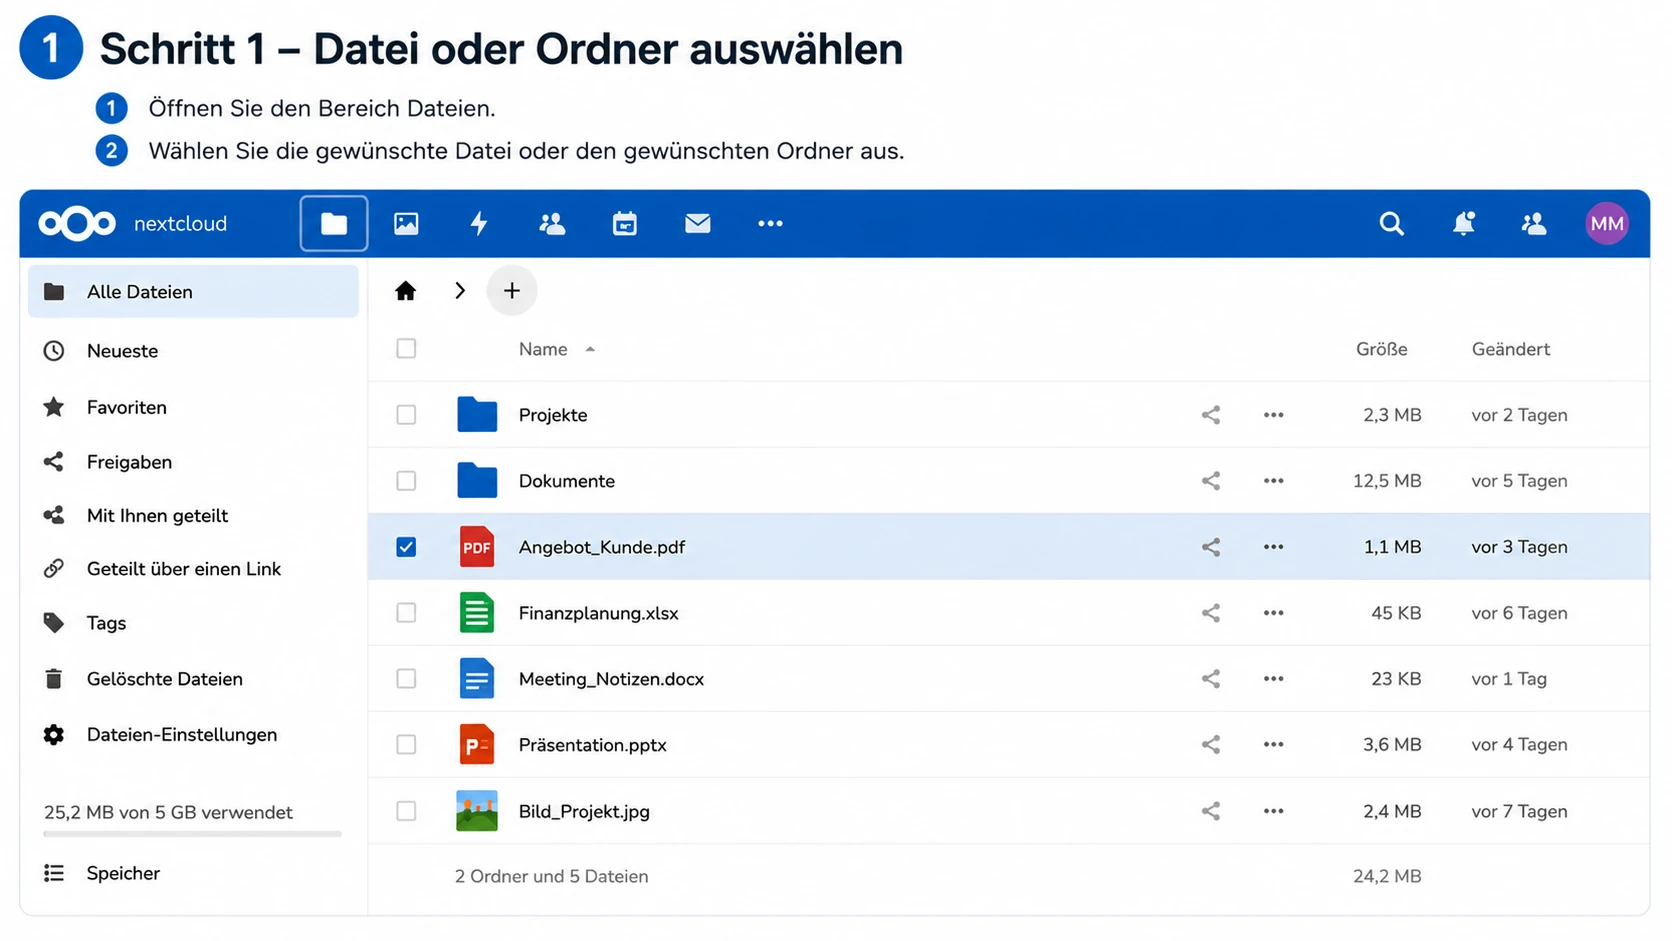Open actions menu for Bild_Projekt.jpg

point(1273,811)
